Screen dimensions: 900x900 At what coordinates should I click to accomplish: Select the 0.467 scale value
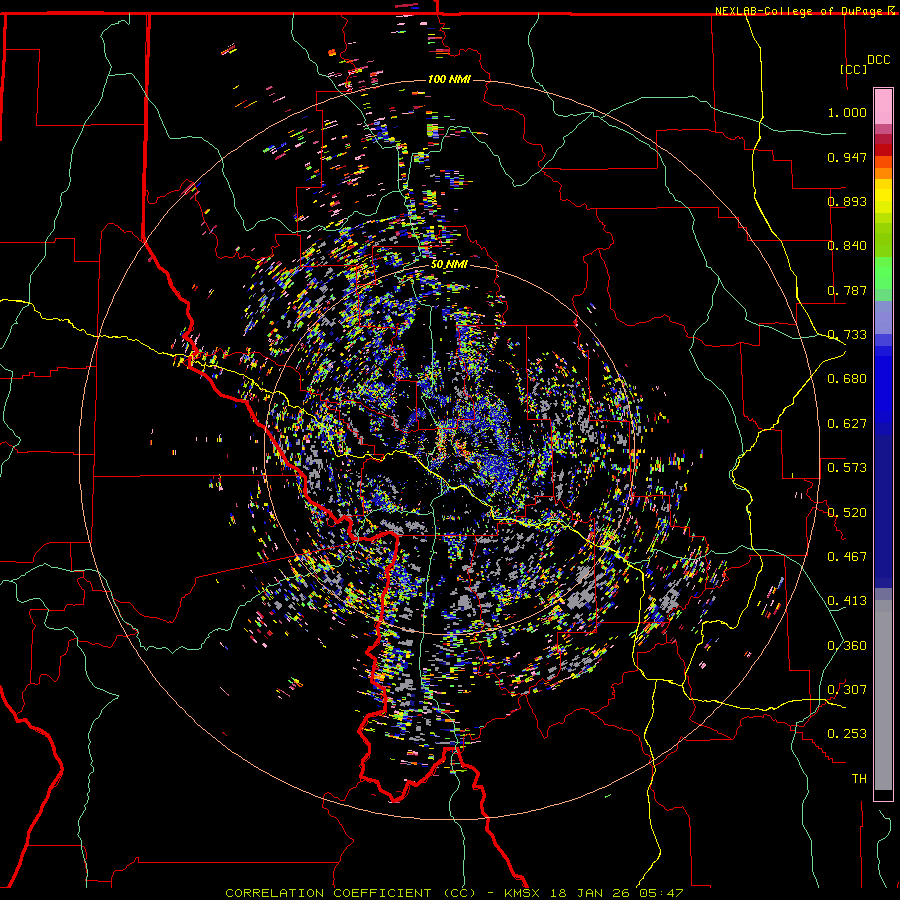(847, 557)
